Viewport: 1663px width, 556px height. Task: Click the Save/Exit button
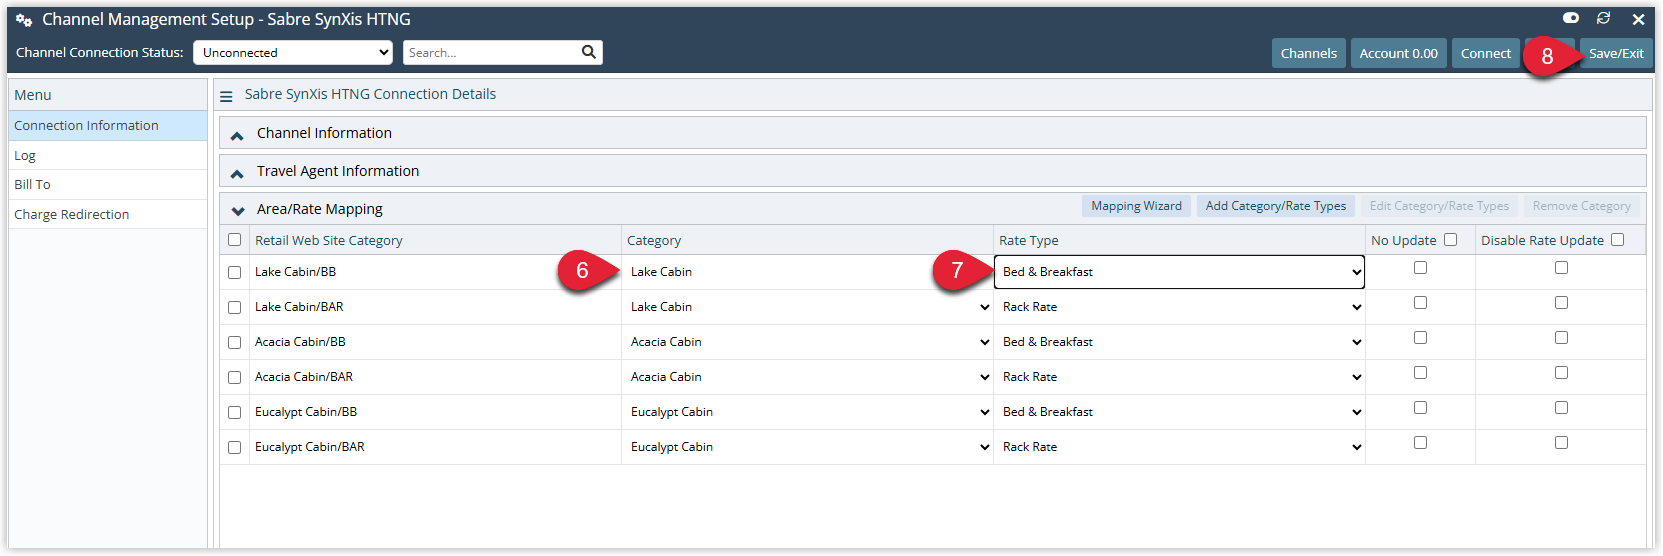[1616, 53]
